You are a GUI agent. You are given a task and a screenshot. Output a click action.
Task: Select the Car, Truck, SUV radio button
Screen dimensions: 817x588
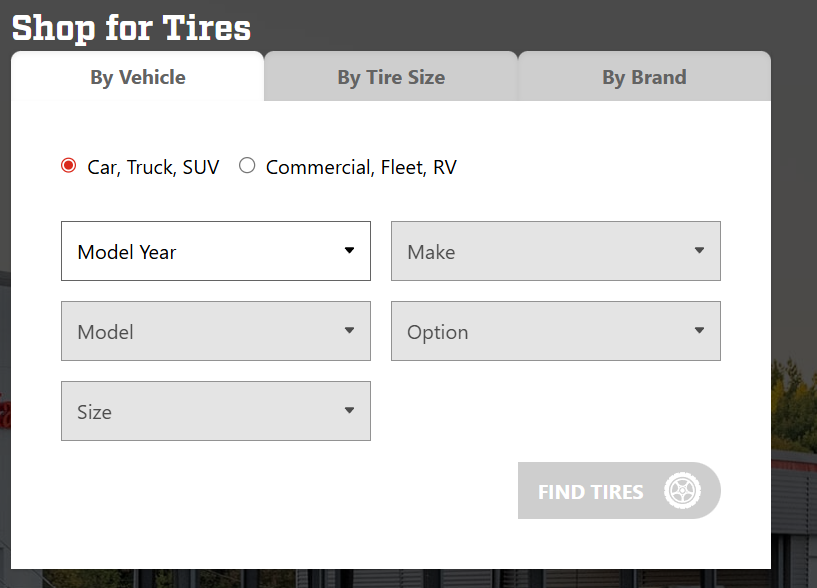(x=69, y=166)
